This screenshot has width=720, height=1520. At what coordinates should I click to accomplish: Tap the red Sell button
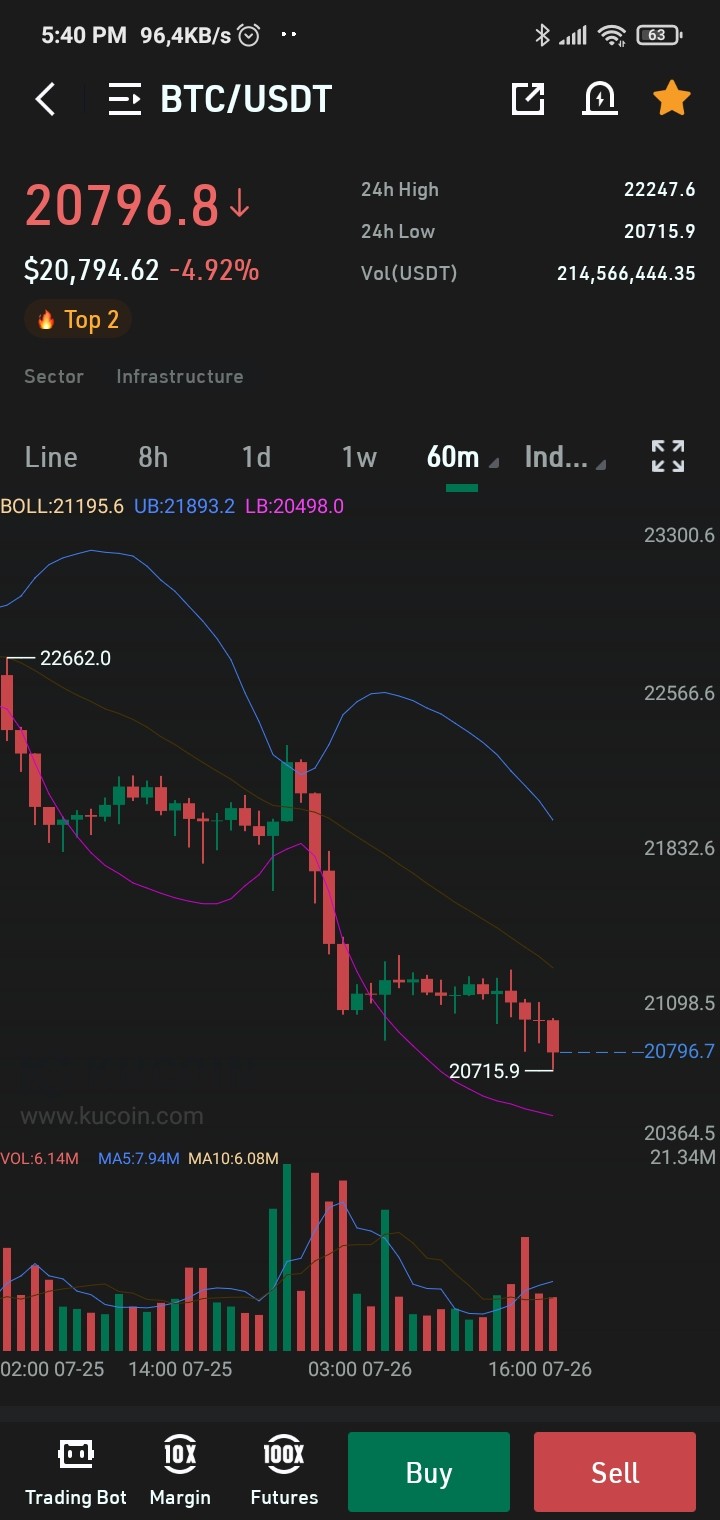click(615, 1472)
